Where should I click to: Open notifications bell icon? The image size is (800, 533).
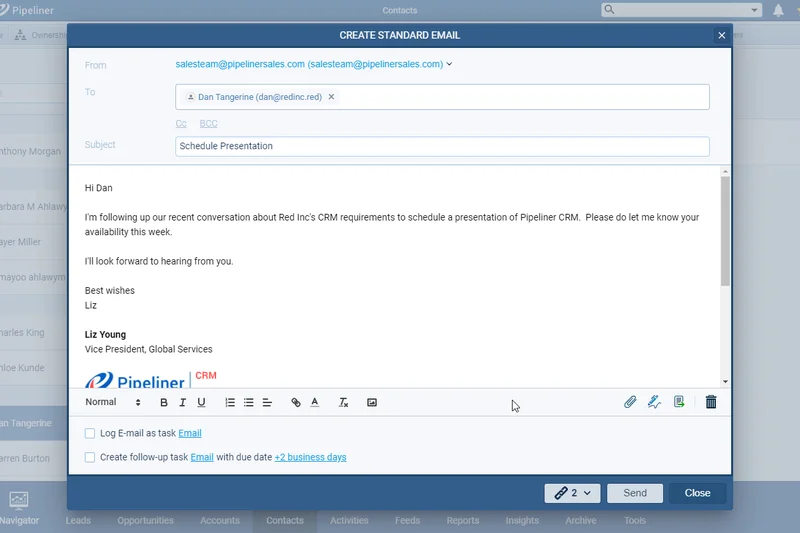(778, 10)
